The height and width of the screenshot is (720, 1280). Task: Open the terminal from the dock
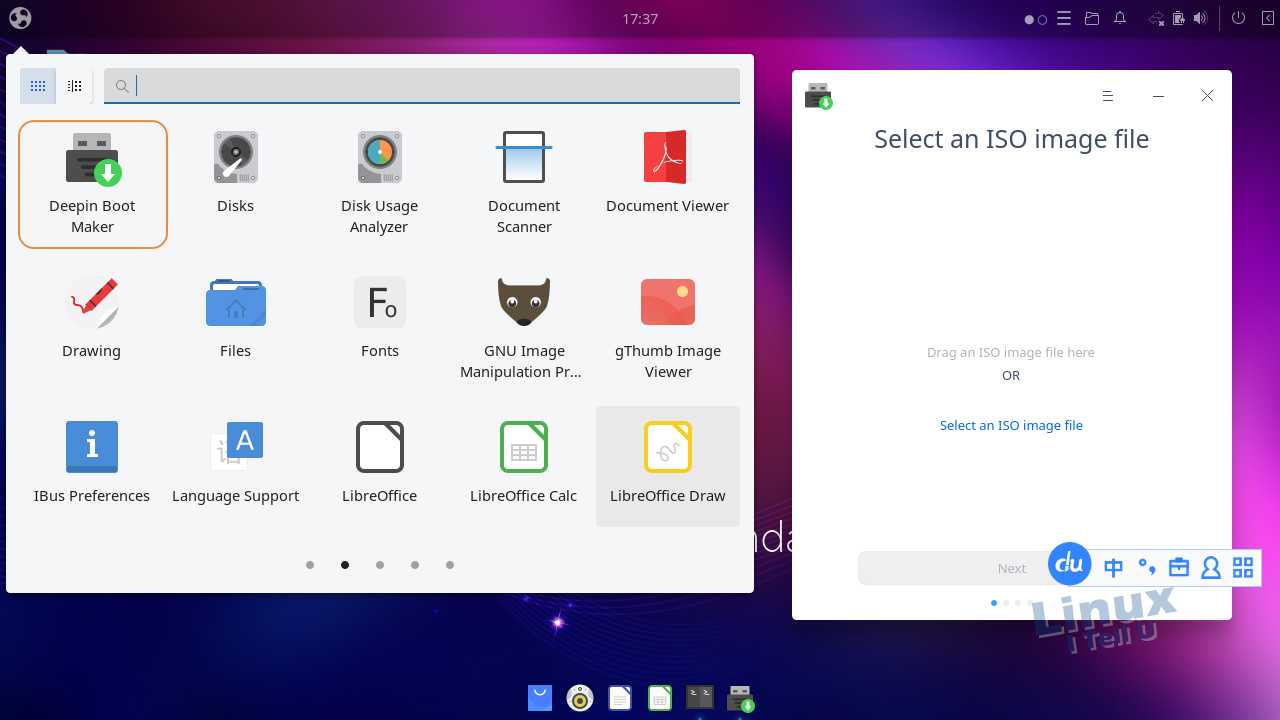[700, 697]
